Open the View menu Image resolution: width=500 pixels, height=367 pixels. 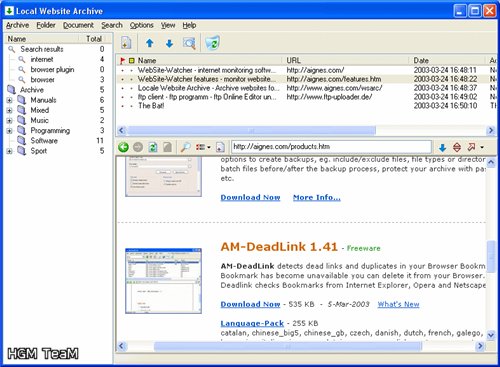point(168,25)
